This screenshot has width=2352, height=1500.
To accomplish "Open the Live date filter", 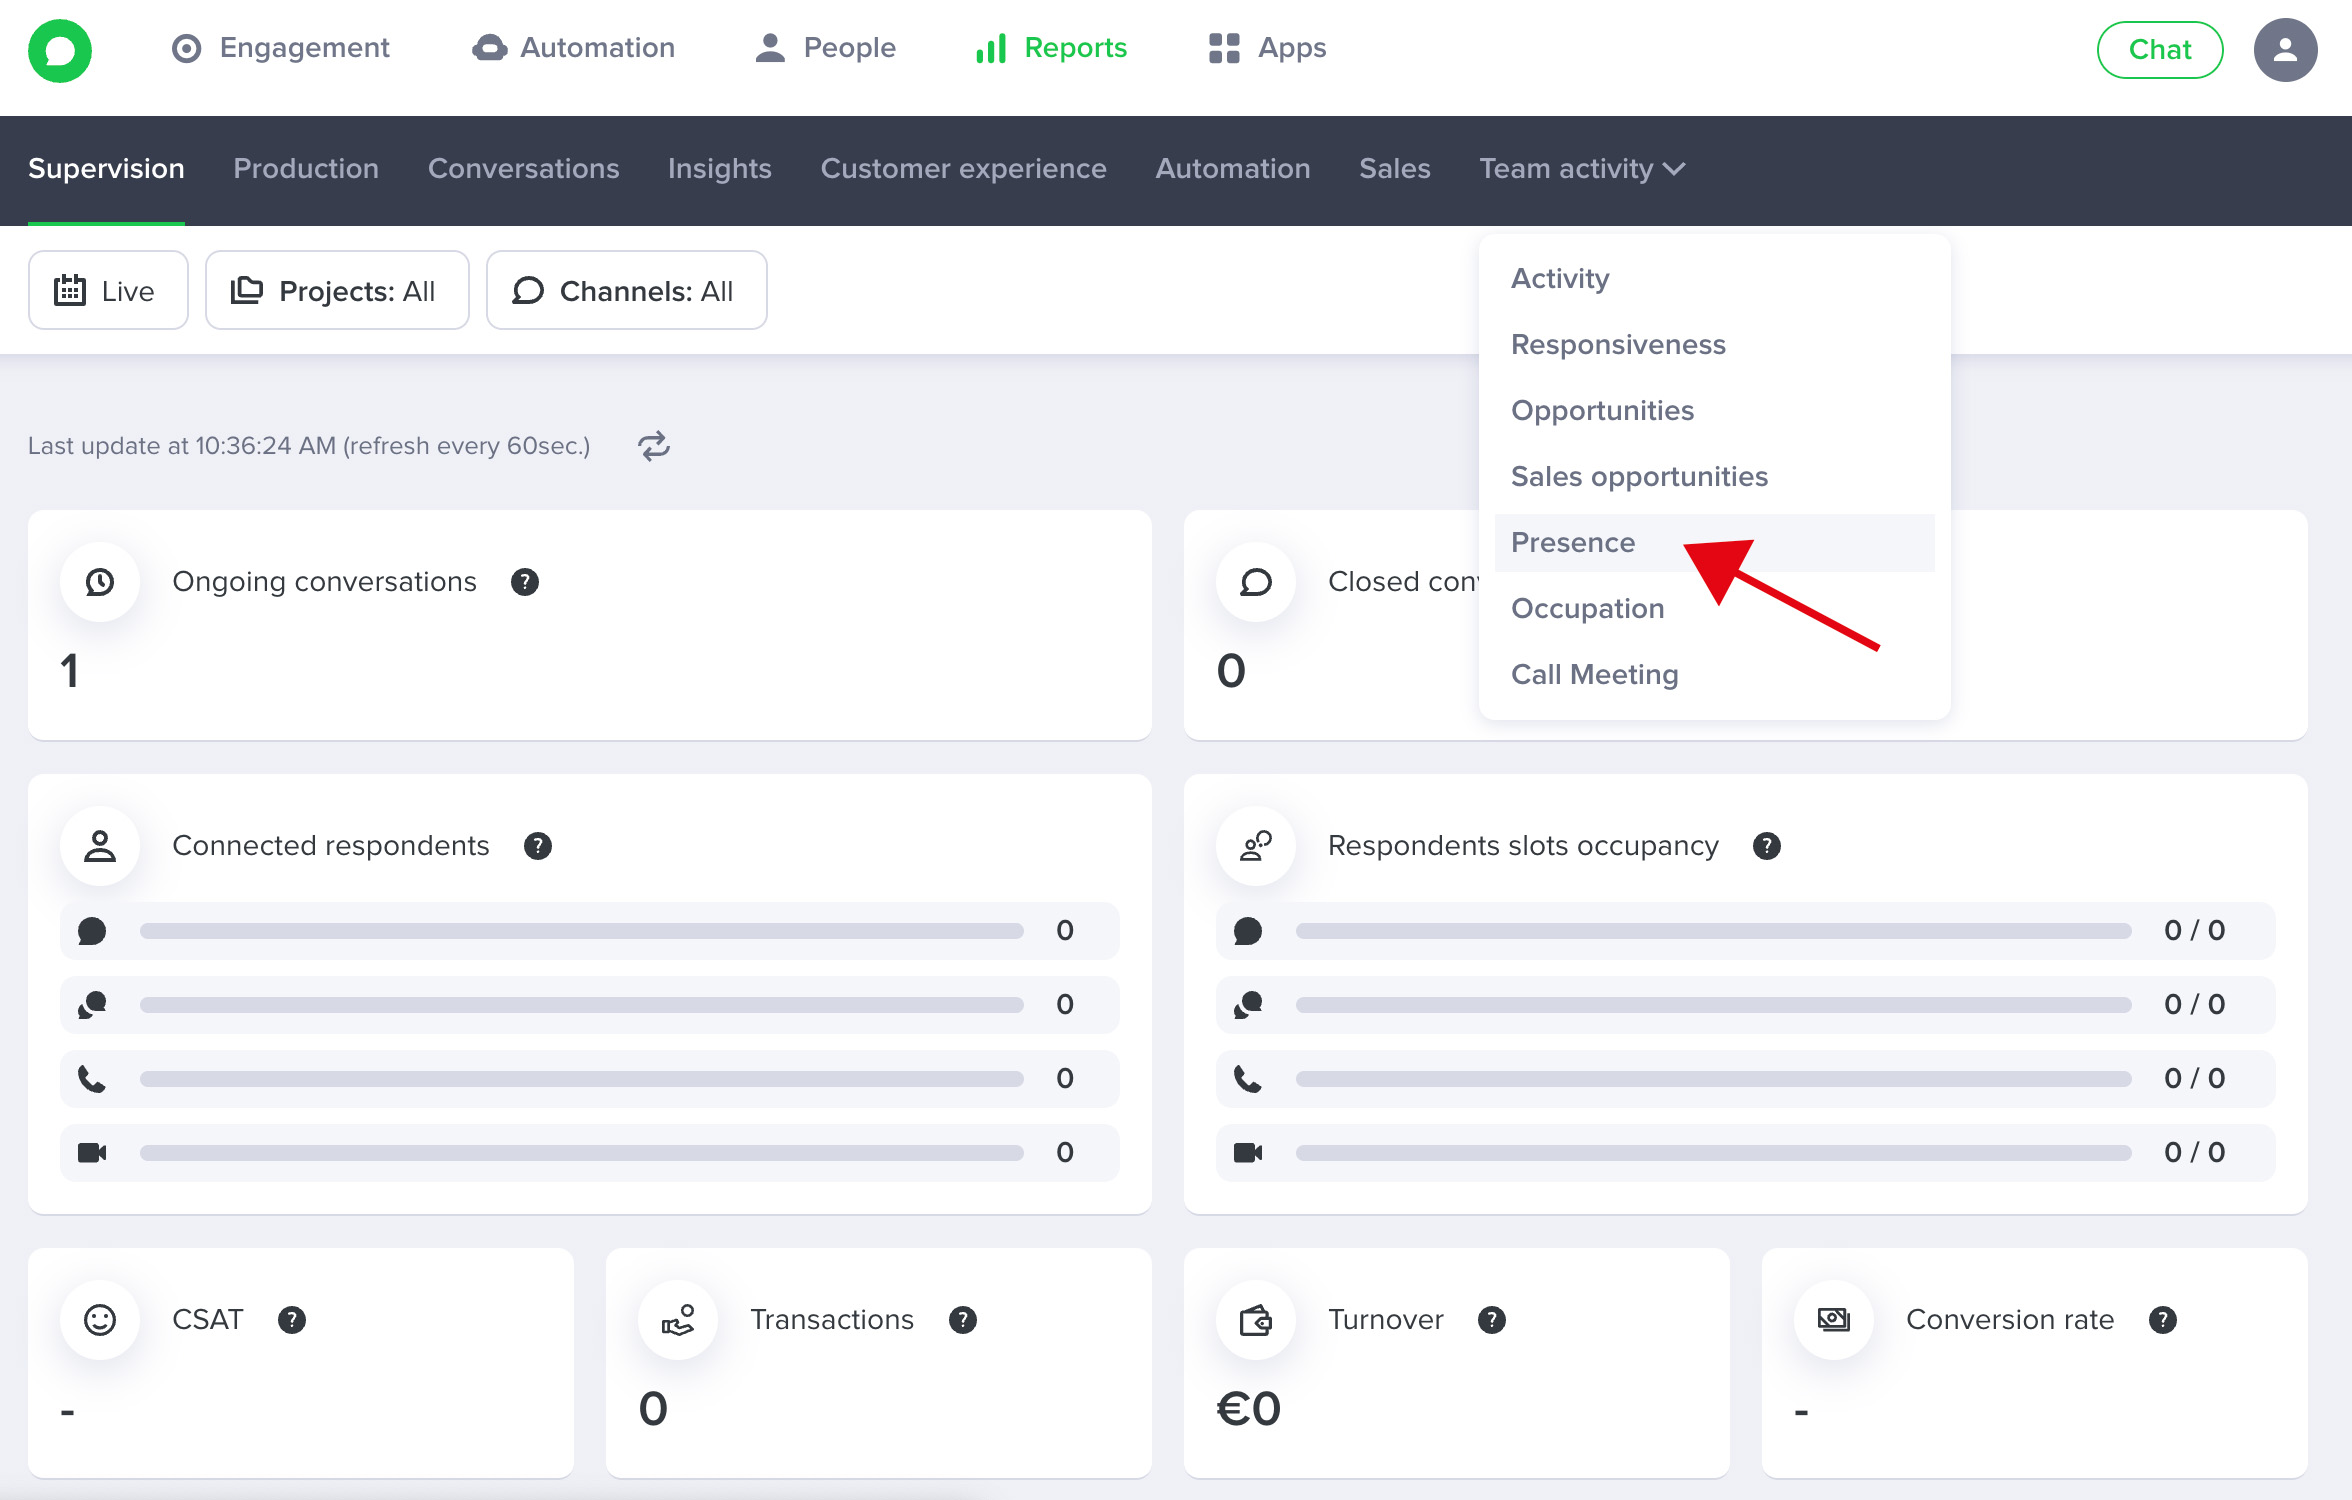I will click(108, 290).
